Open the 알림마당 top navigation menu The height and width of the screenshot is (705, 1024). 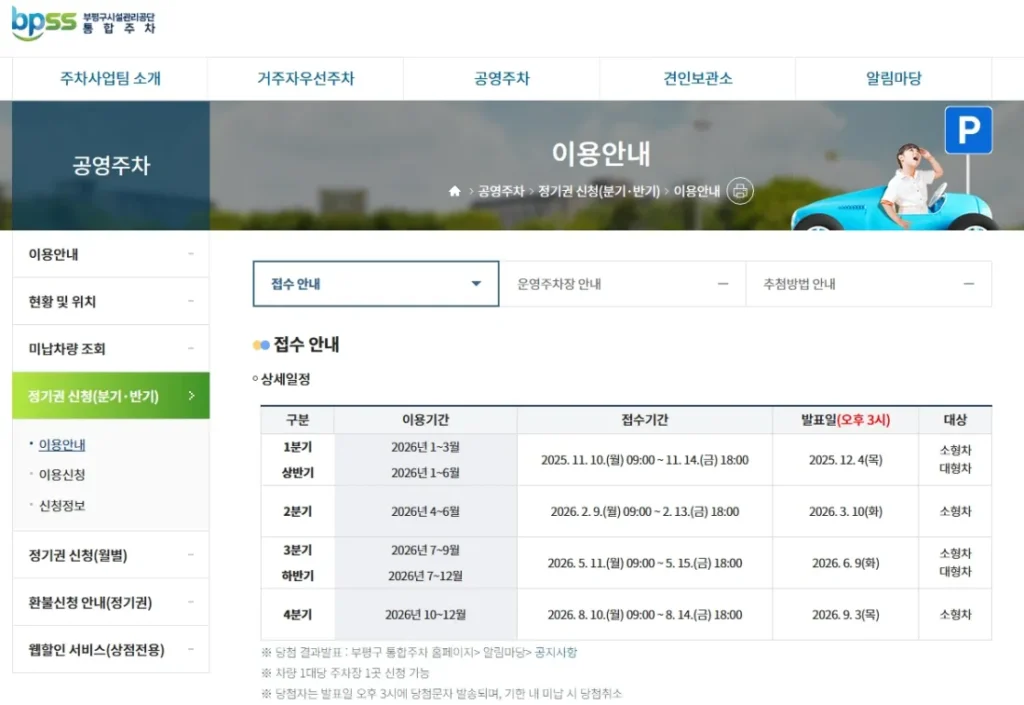coord(891,78)
